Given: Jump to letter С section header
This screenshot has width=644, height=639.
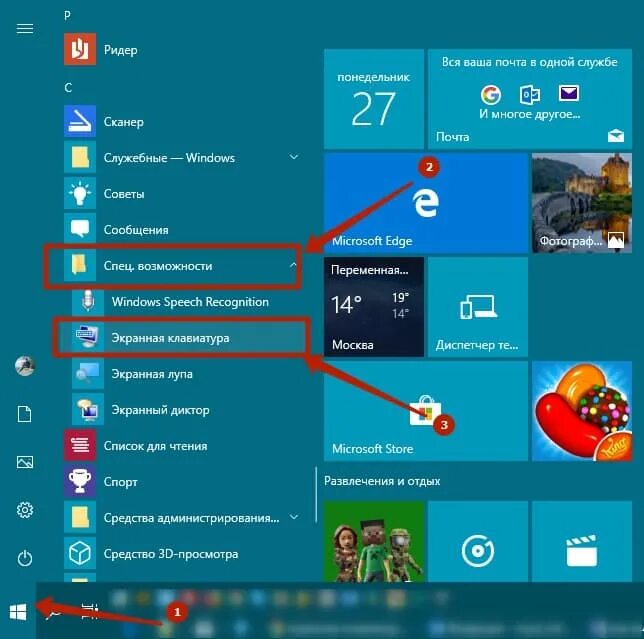Looking at the screenshot, I should click(68, 87).
